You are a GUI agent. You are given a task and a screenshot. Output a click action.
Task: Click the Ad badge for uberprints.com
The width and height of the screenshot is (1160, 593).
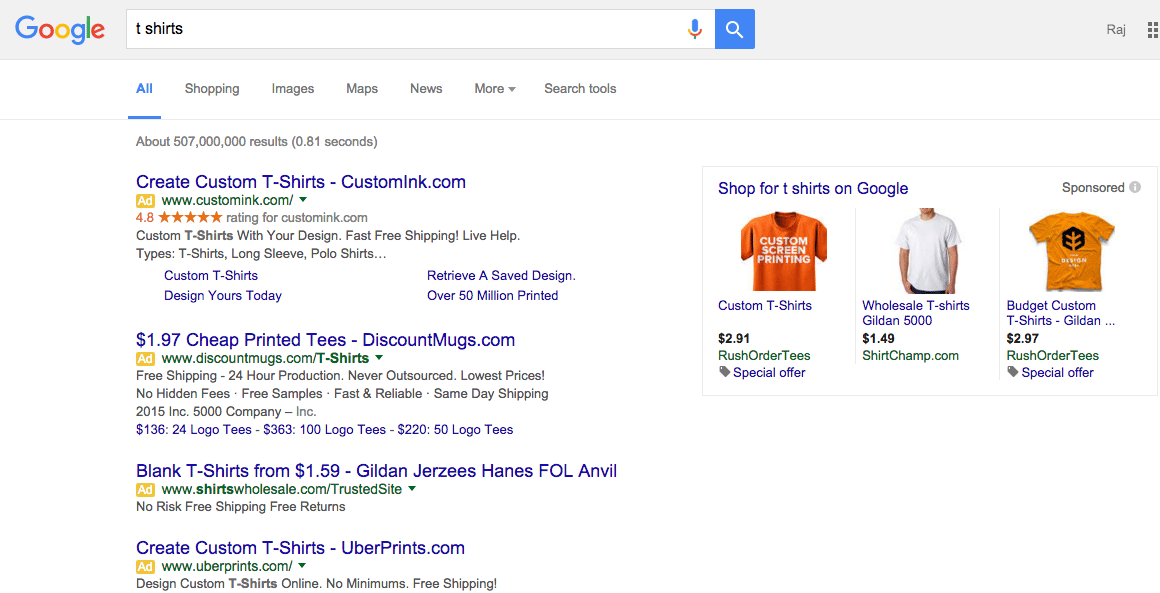146,566
